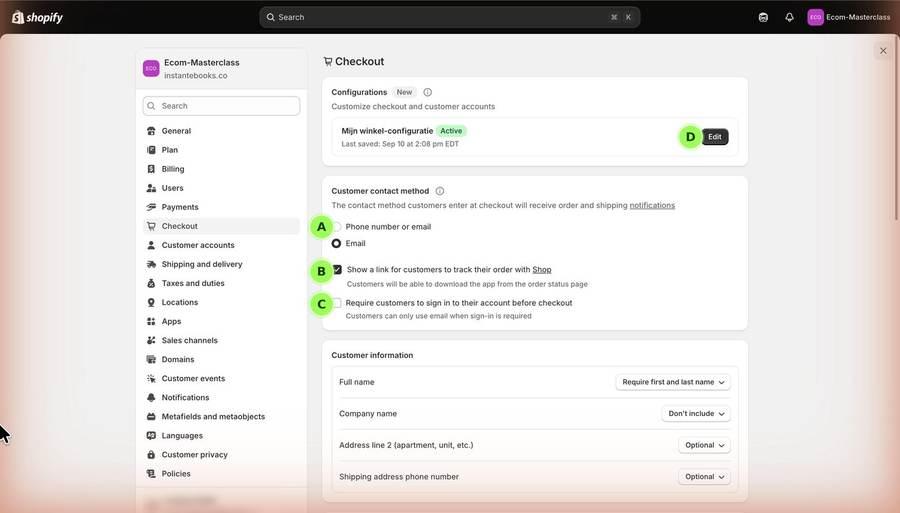
Task: Click the Sales channels icon
Action: click(x=151, y=340)
